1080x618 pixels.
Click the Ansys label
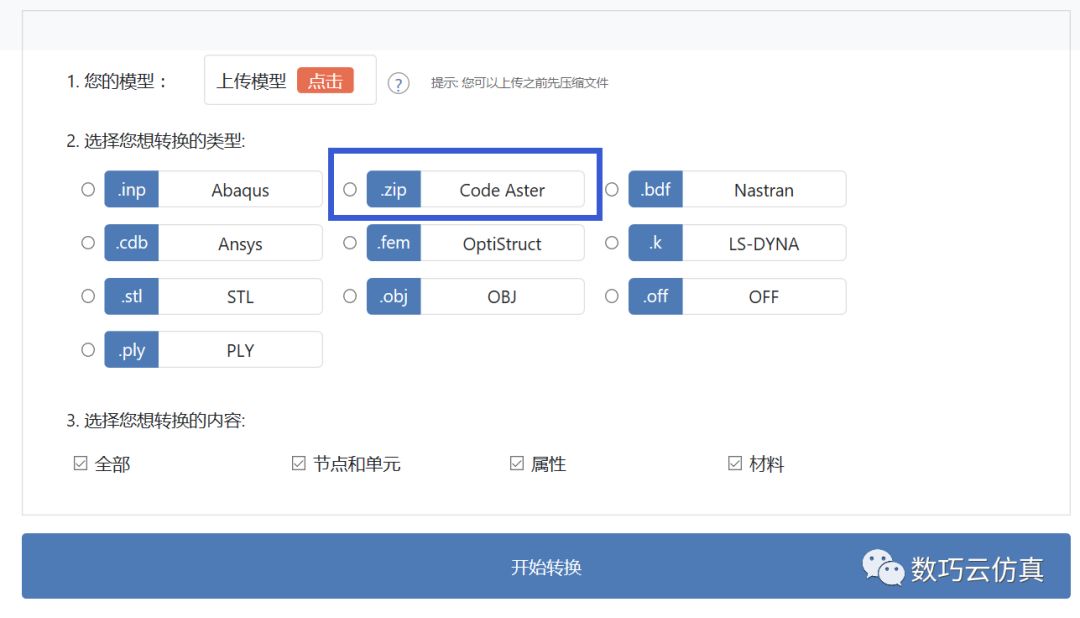pos(240,244)
